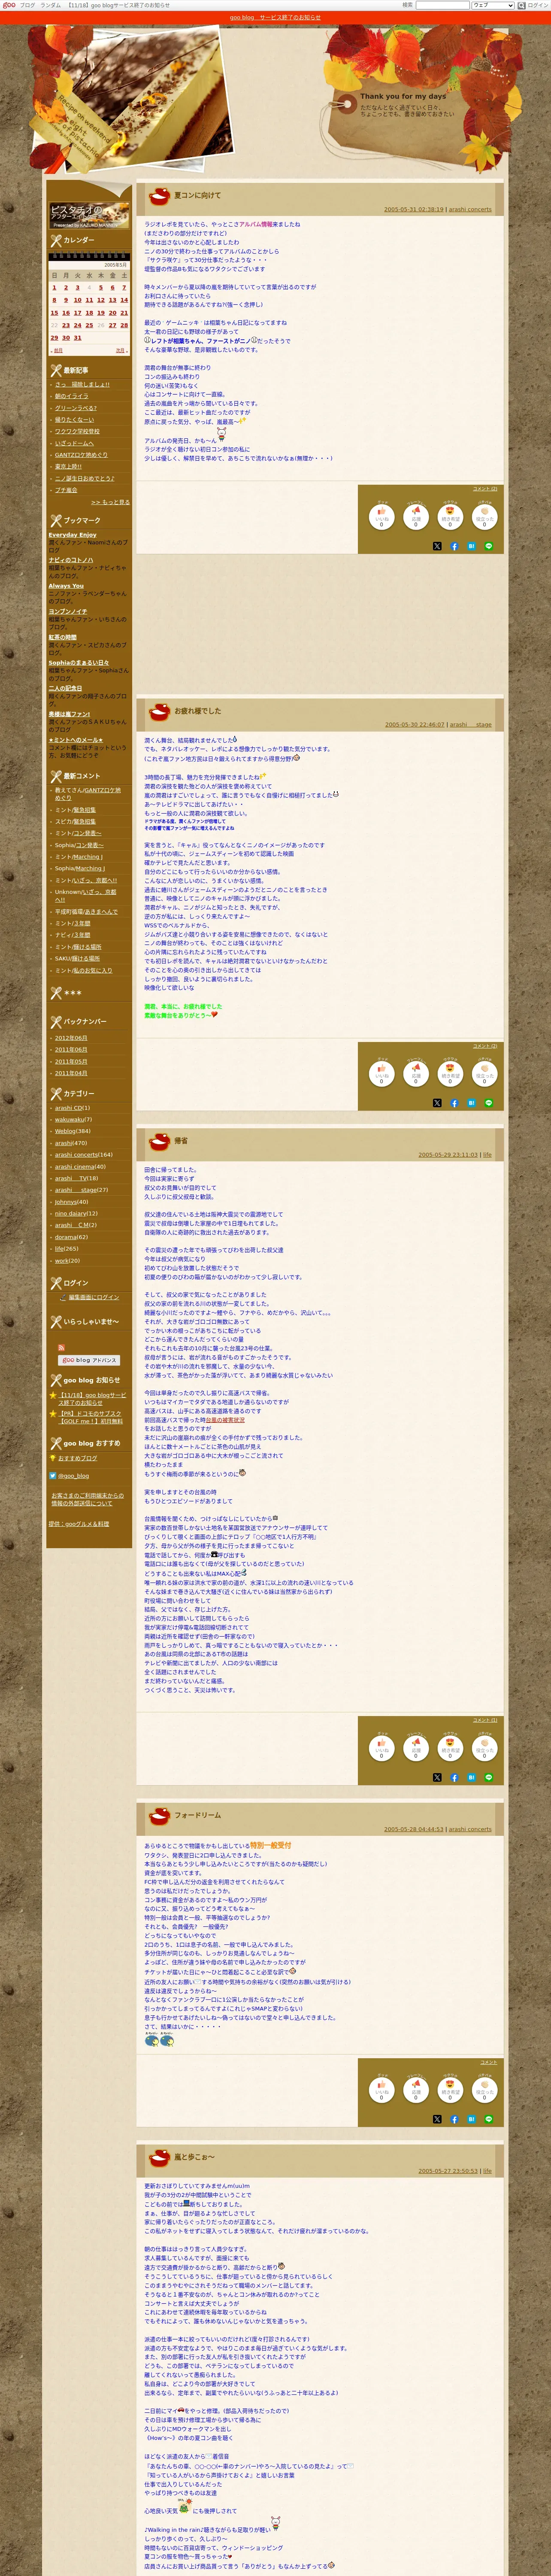Click the 続き希望 reaction on 夏コンに向けて post
The image size is (551, 2576).
[x=450, y=516]
